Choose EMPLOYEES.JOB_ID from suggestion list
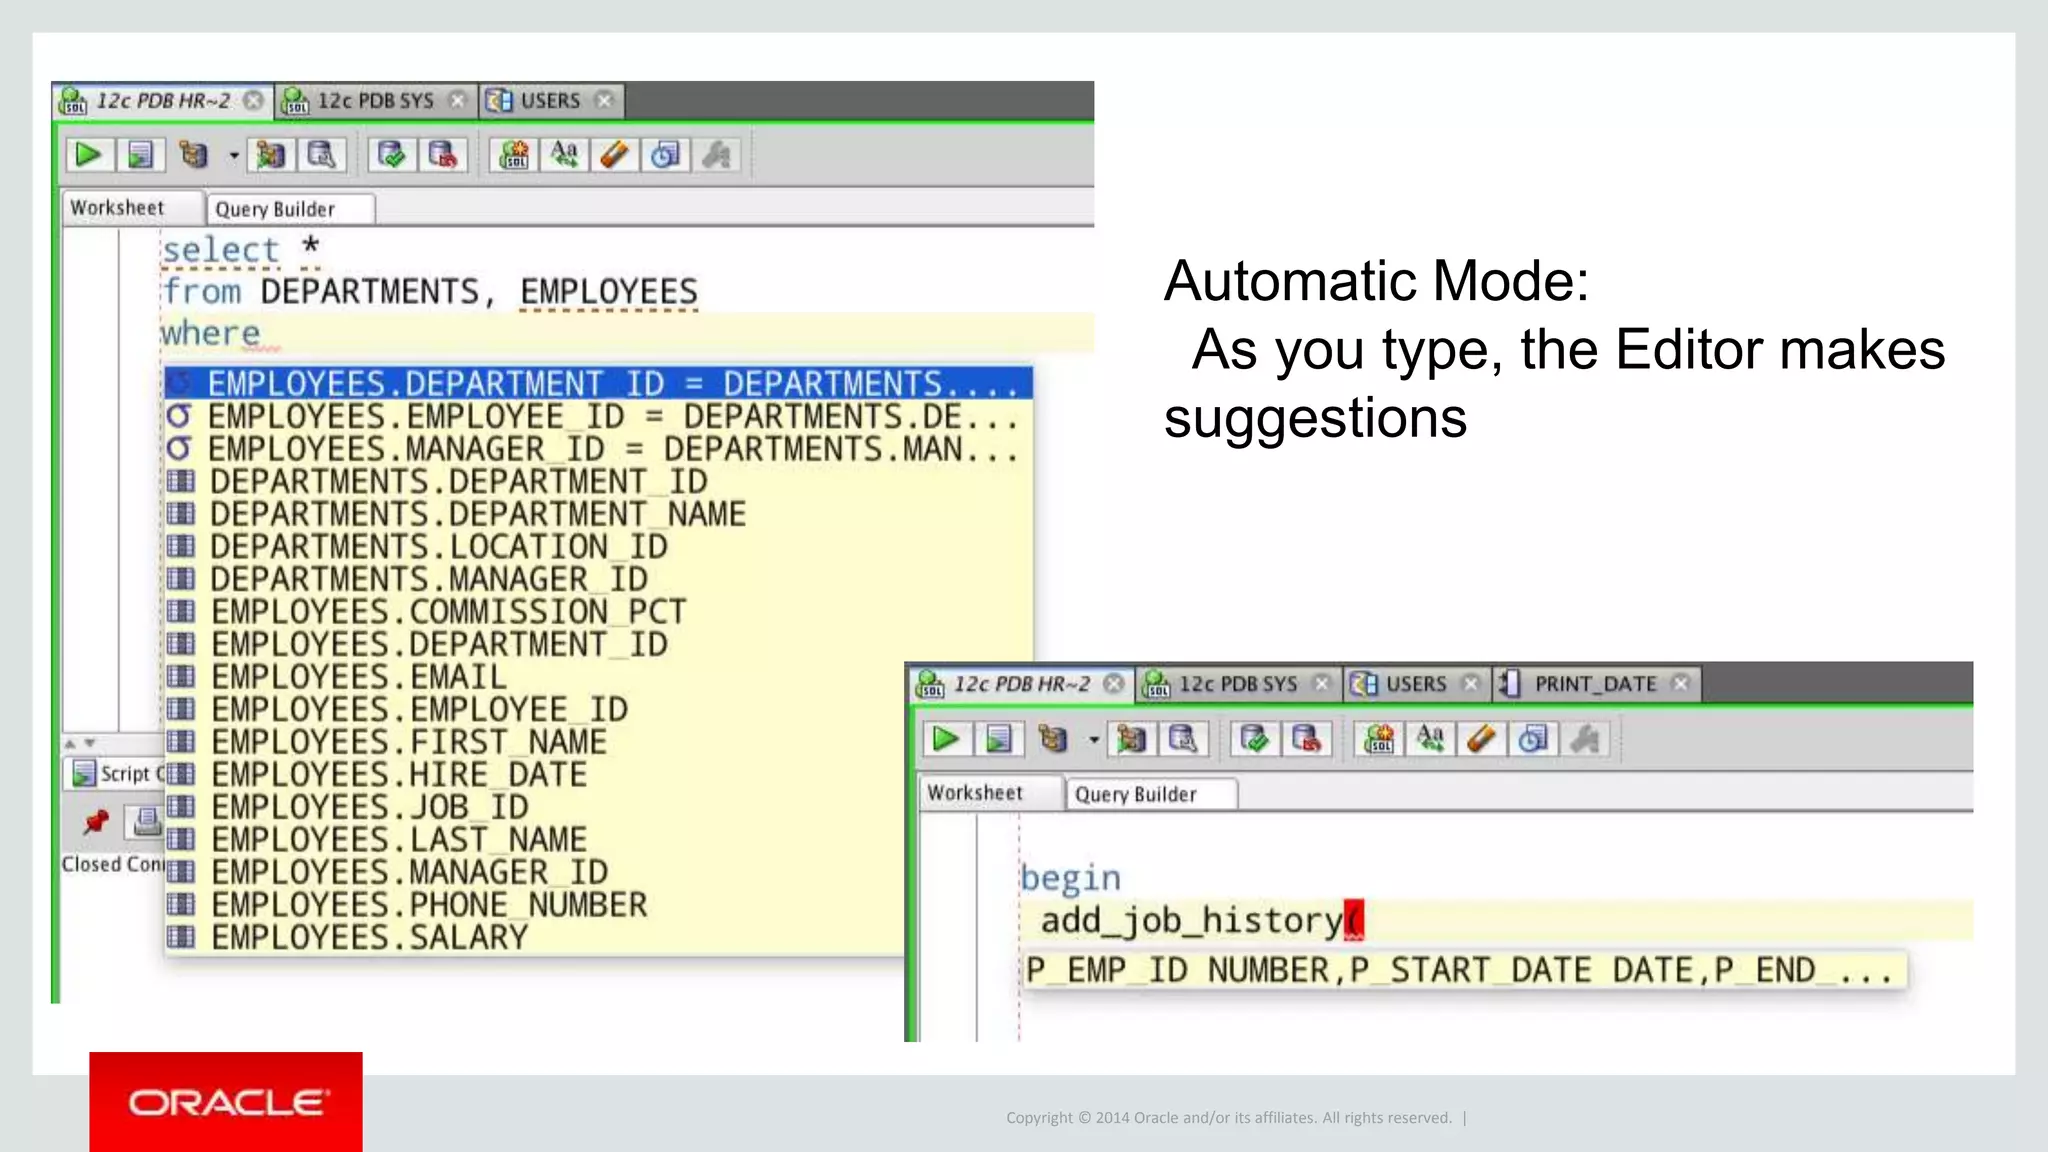 tap(535, 807)
